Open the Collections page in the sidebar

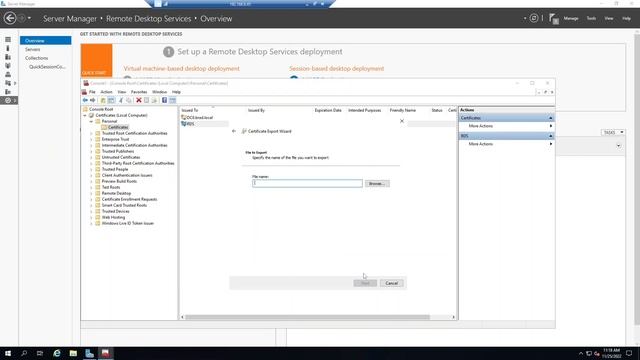(36, 58)
